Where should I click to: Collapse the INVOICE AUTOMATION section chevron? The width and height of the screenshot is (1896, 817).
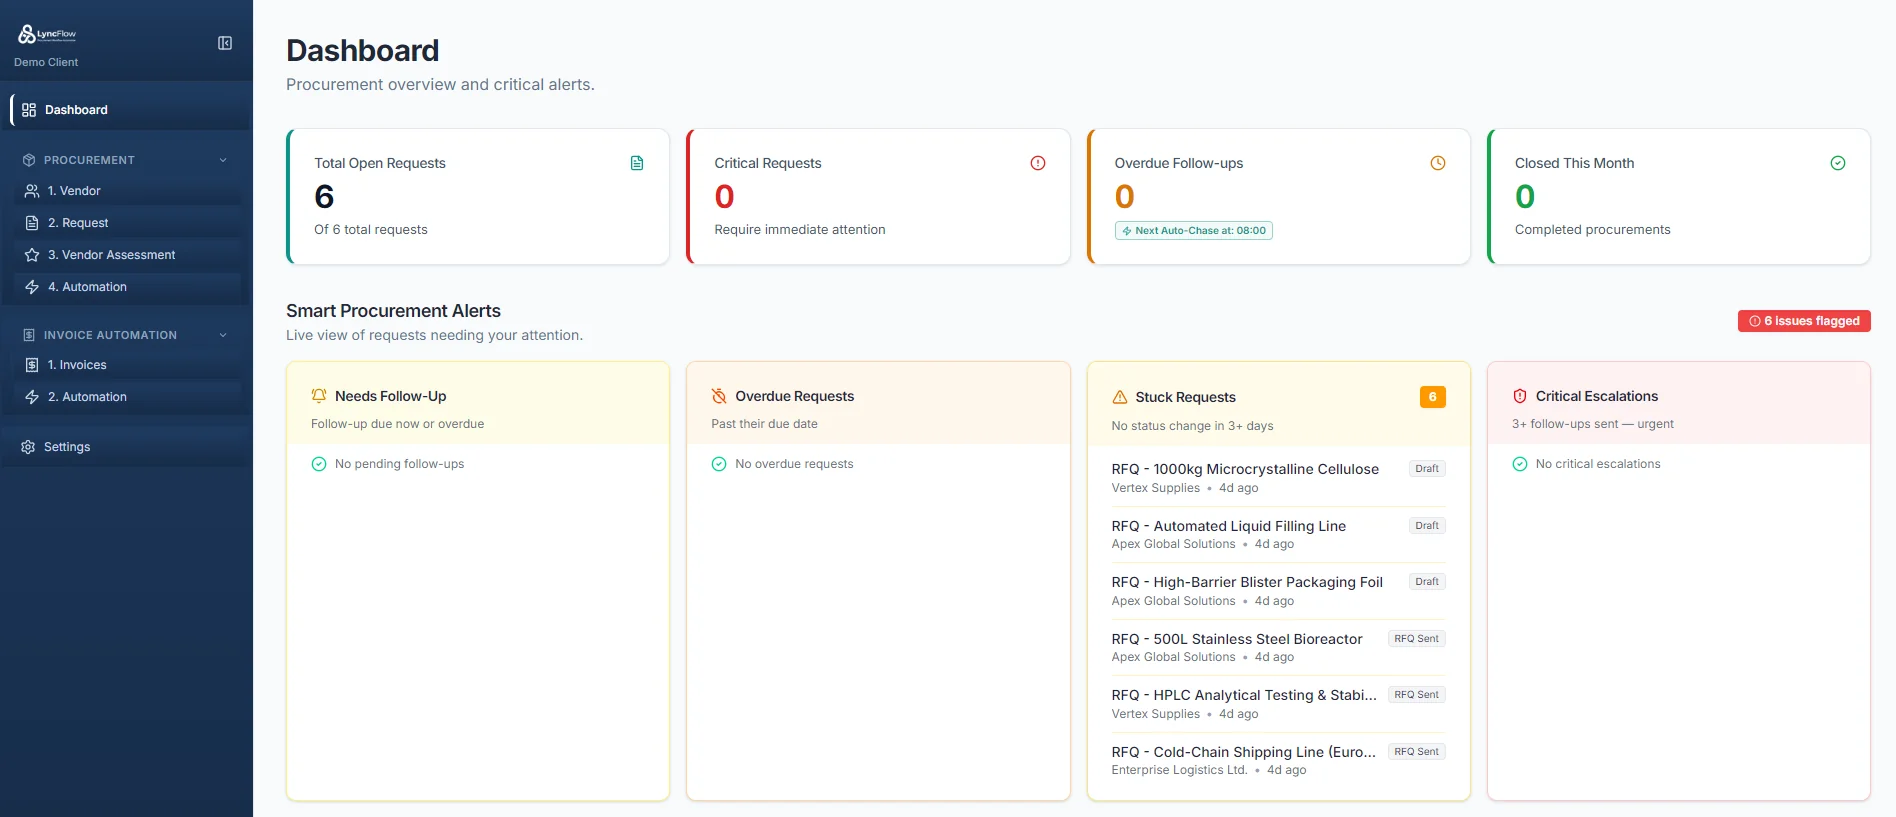[223, 335]
